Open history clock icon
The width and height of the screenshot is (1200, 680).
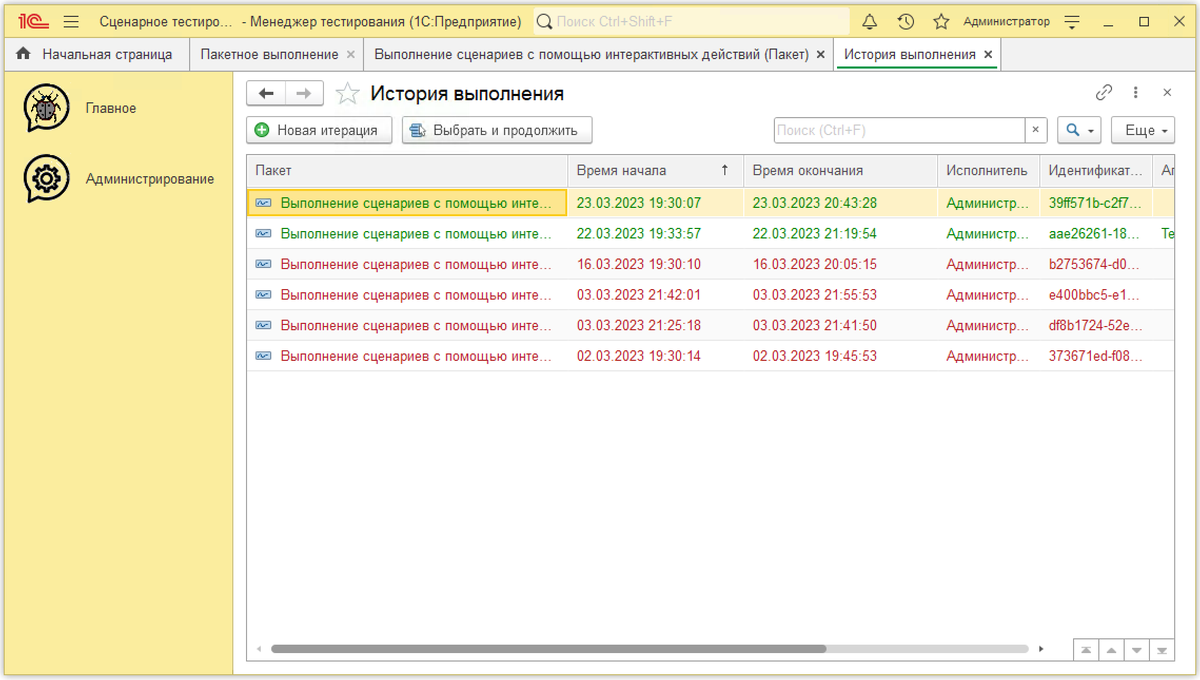coord(906,22)
